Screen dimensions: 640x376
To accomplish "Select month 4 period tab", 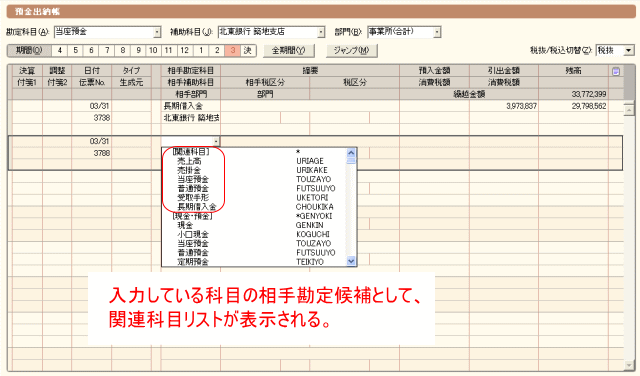I will pos(60,50).
